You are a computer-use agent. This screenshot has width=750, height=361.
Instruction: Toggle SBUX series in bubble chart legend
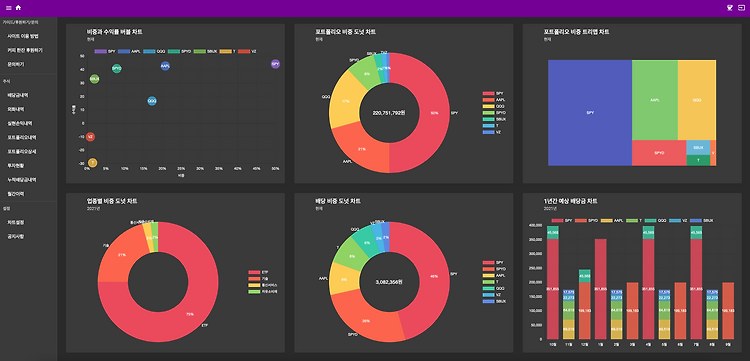[205, 51]
